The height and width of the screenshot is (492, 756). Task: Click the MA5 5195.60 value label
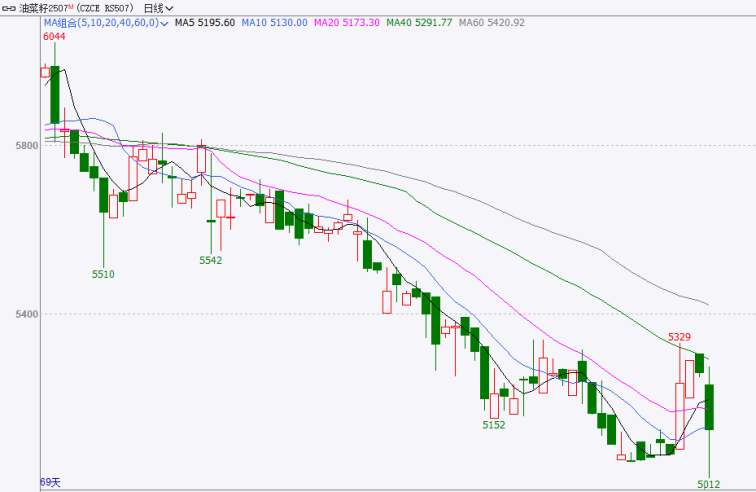click(x=205, y=23)
